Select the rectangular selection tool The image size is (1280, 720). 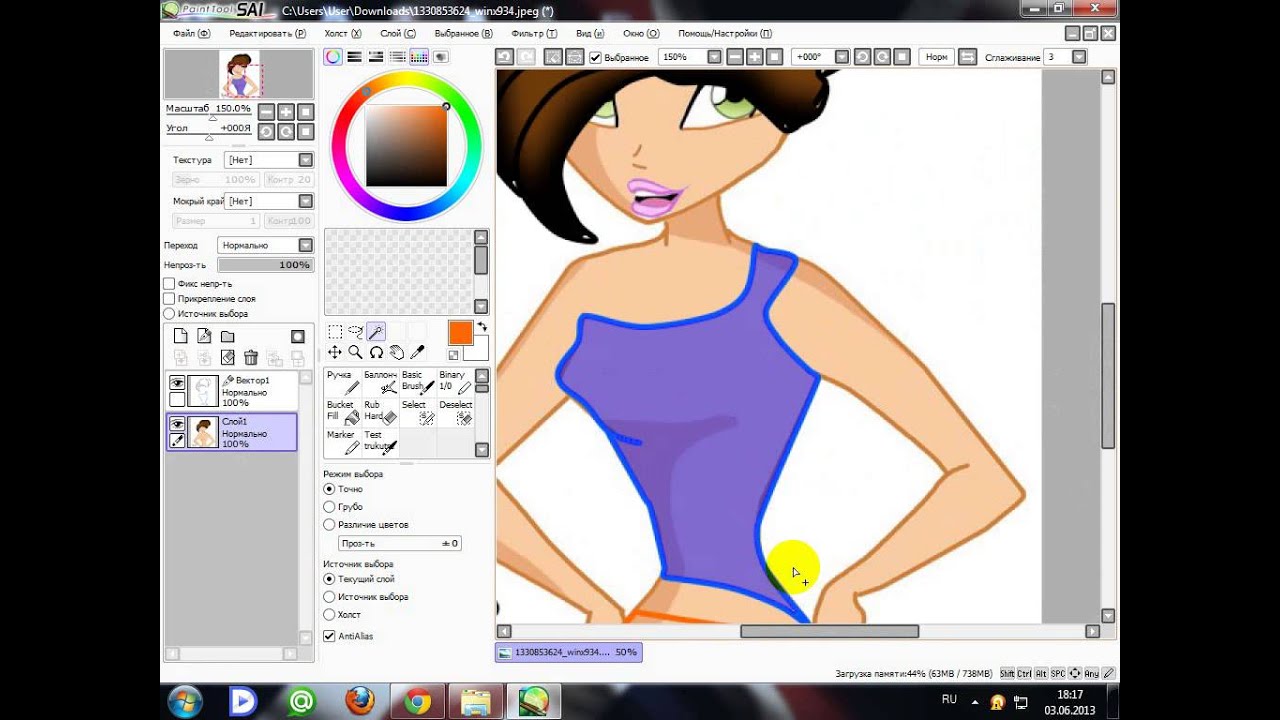pos(335,332)
